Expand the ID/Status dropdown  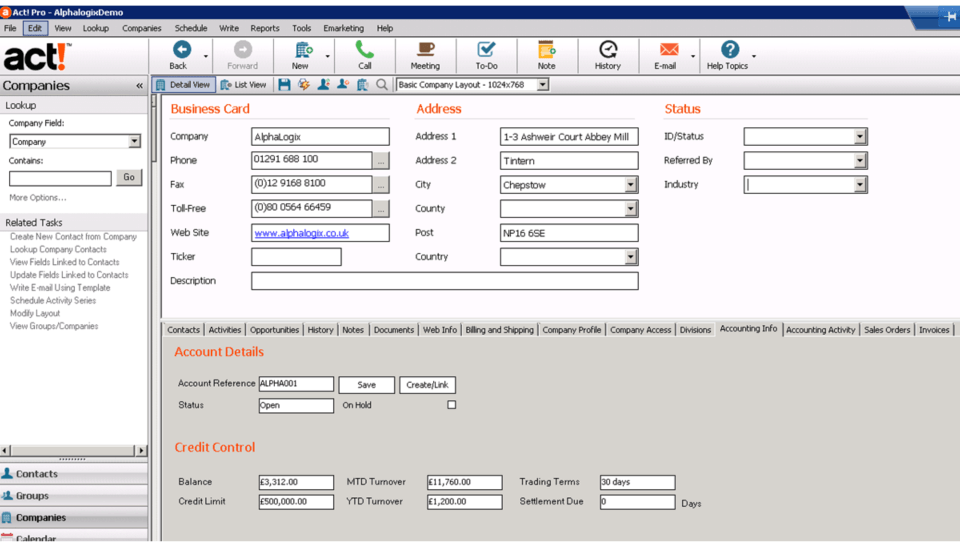pos(860,137)
